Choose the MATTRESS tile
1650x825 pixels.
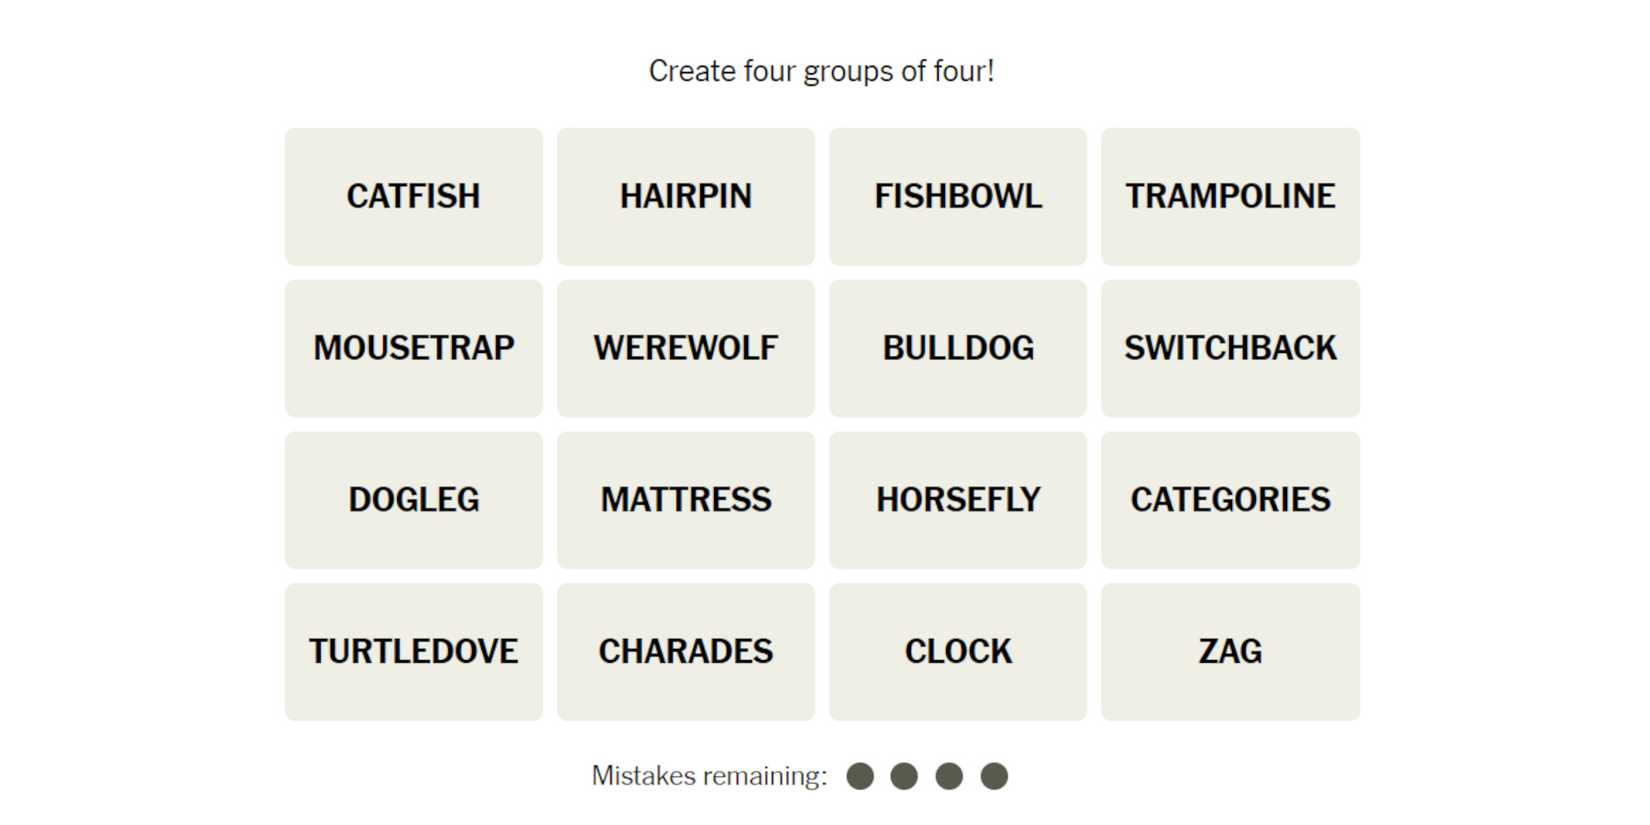point(685,500)
